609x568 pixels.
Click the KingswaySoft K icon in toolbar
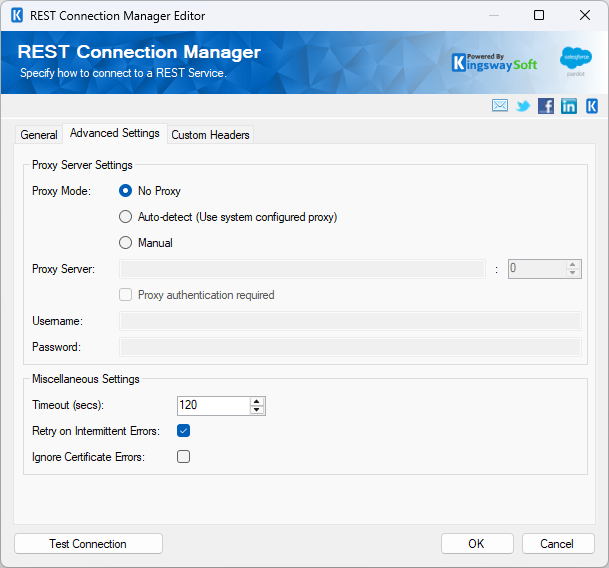592,106
